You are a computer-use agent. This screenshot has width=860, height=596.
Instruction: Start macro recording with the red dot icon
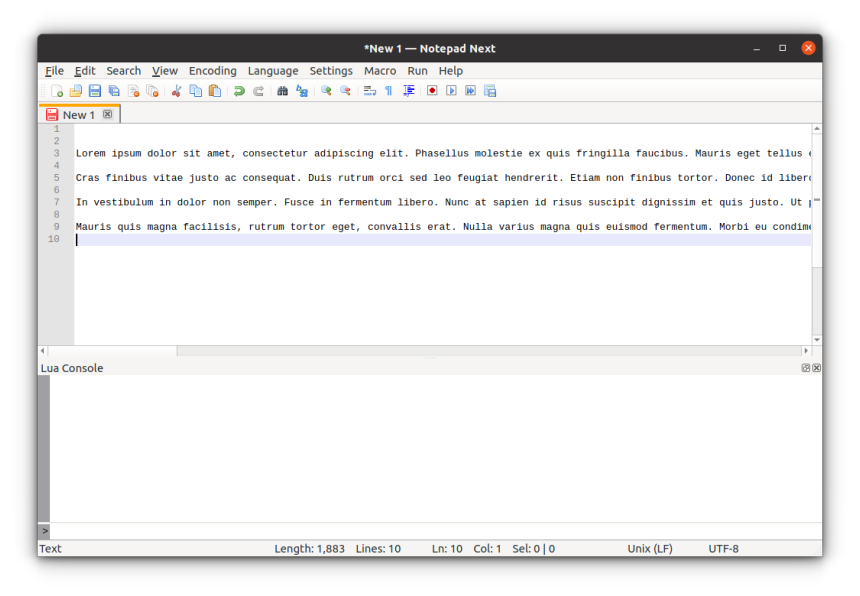point(430,90)
